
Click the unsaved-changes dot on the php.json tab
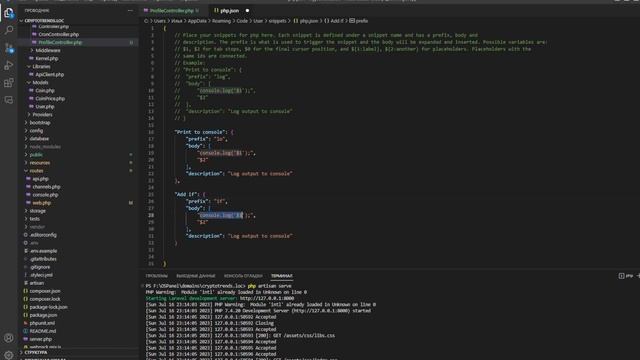click(247, 11)
